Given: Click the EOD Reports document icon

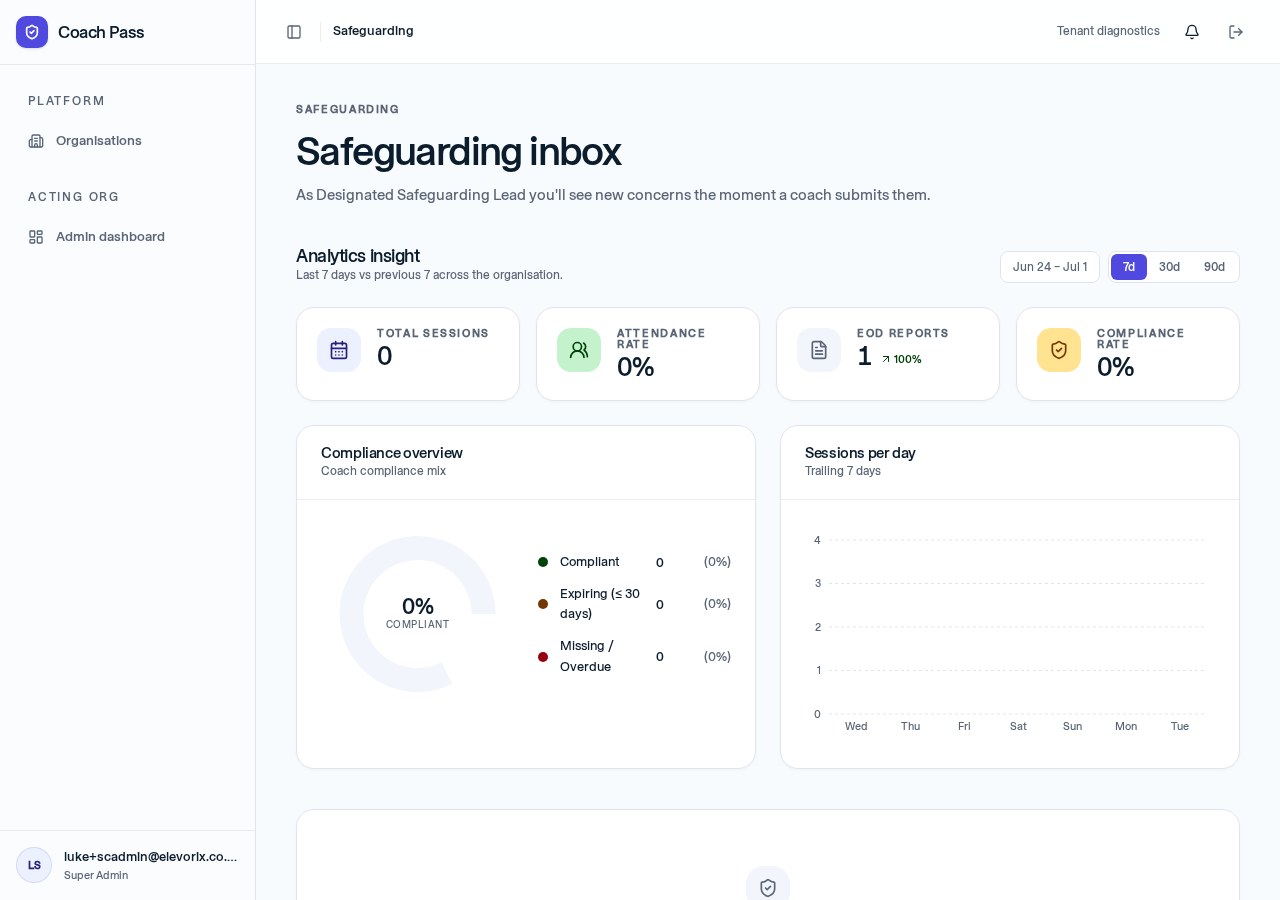Looking at the screenshot, I should tap(819, 350).
